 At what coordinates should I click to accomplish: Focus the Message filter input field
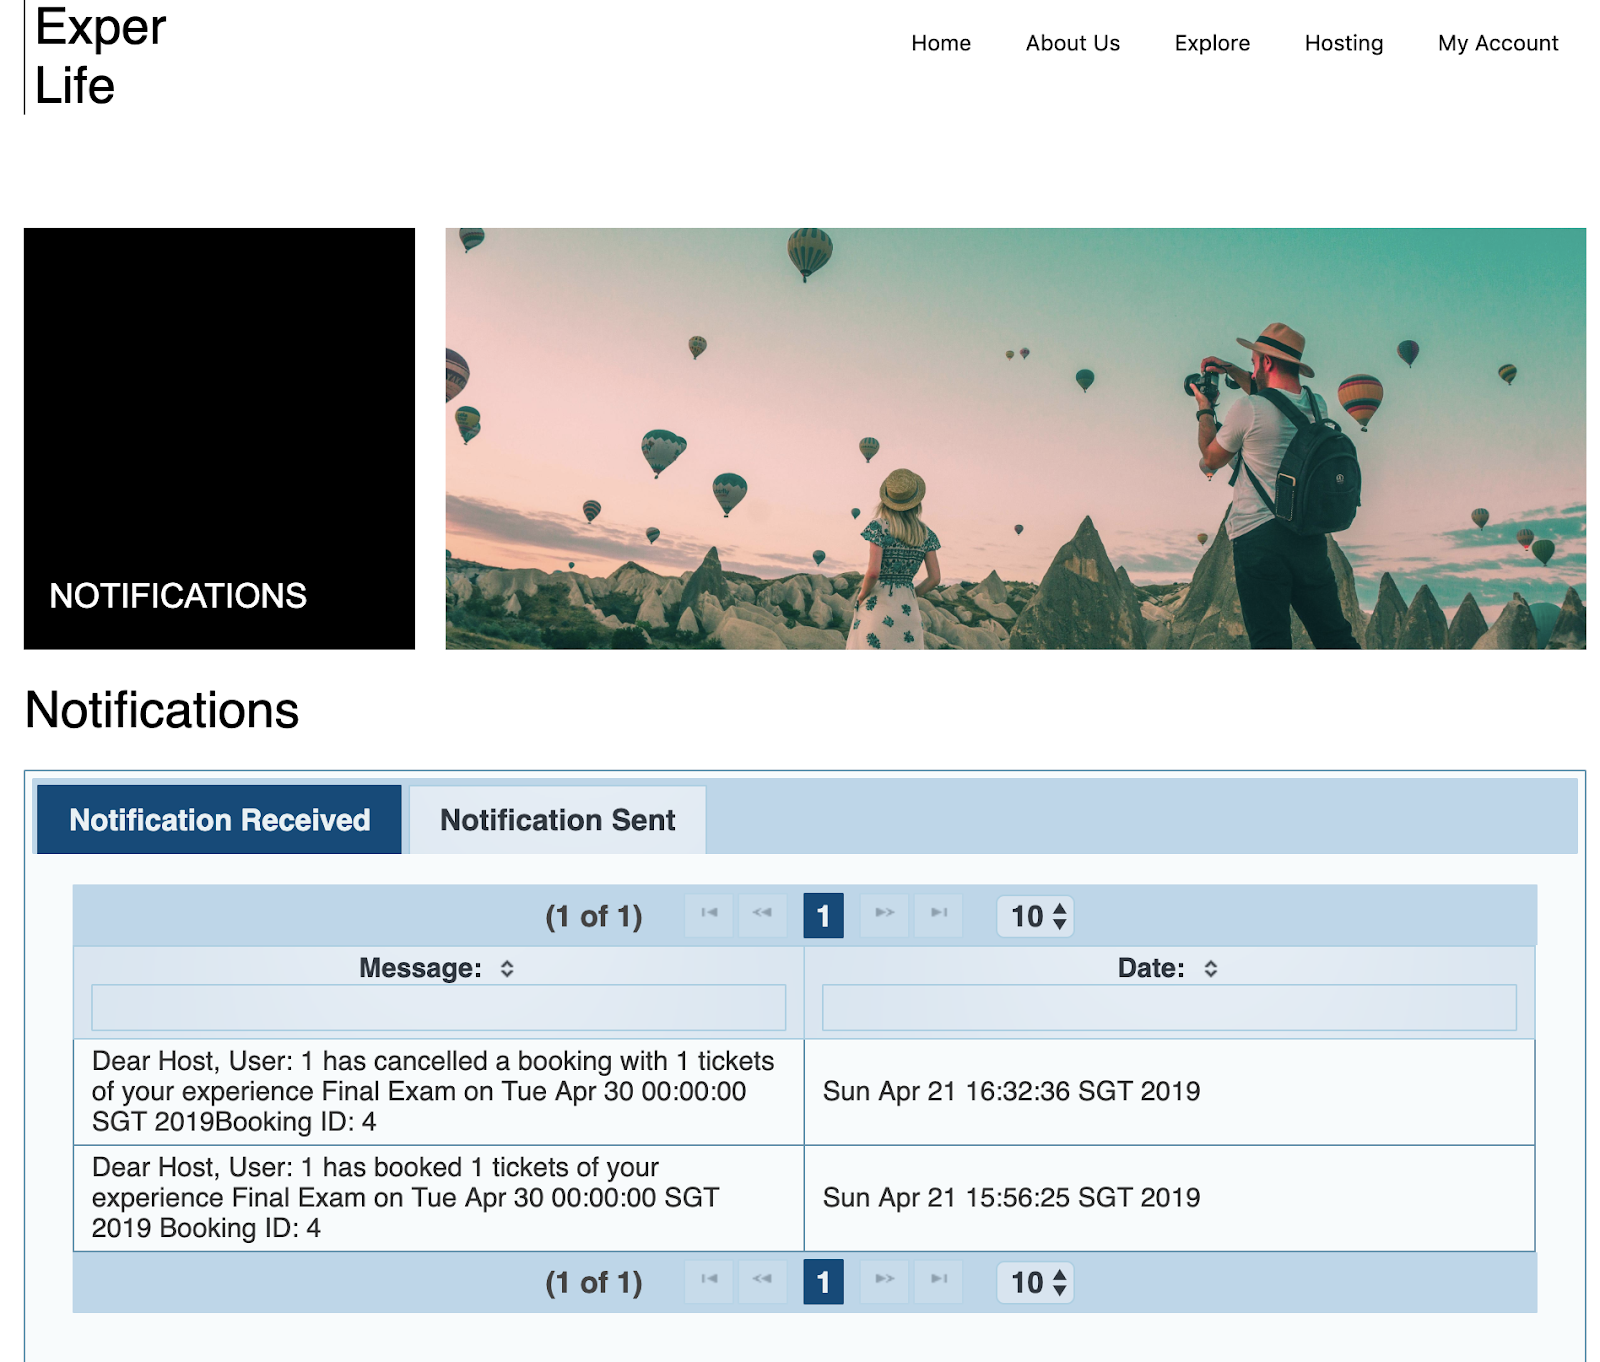pyautogui.click(x=438, y=1007)
